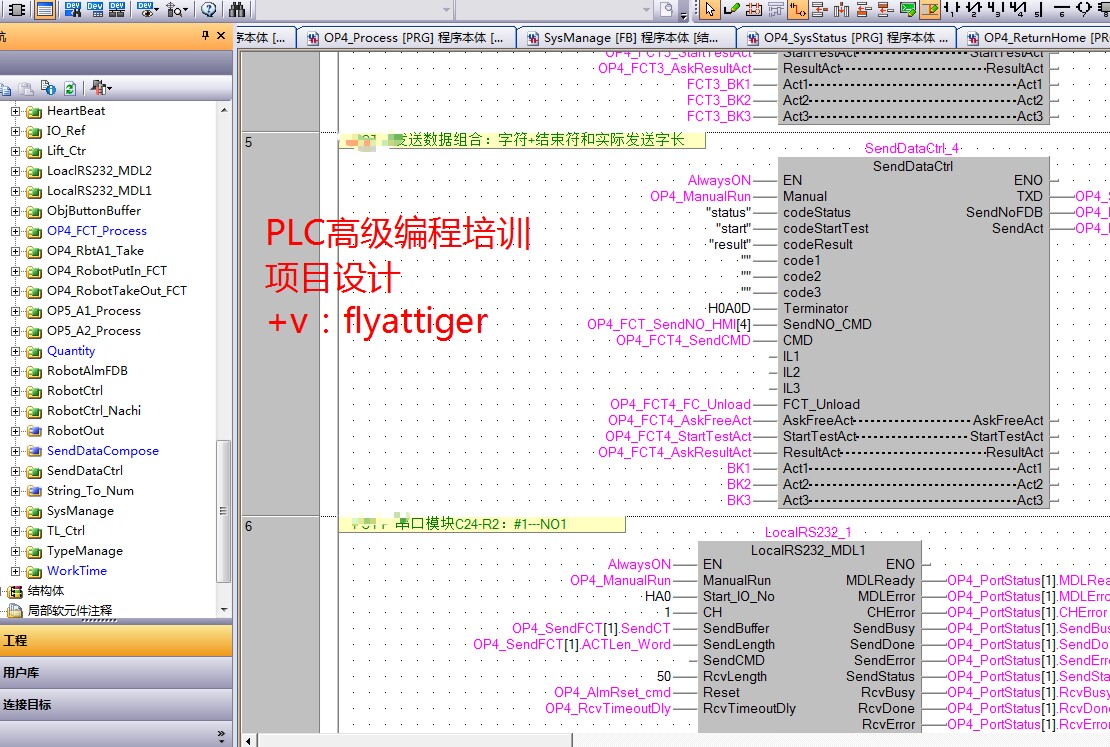Screen dimensions: 1110x747
Task: Select the horizontal line tool numbered 6
Action: [x=1061, y=9]
